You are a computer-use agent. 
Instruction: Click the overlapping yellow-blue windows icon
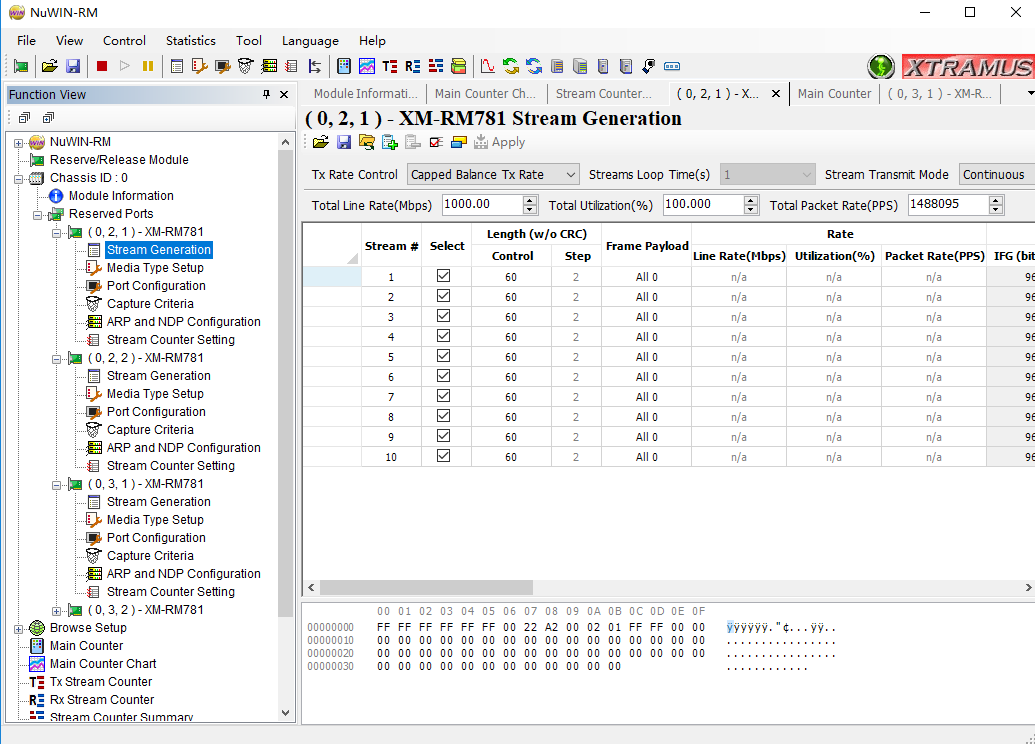(x=459, y=142)
